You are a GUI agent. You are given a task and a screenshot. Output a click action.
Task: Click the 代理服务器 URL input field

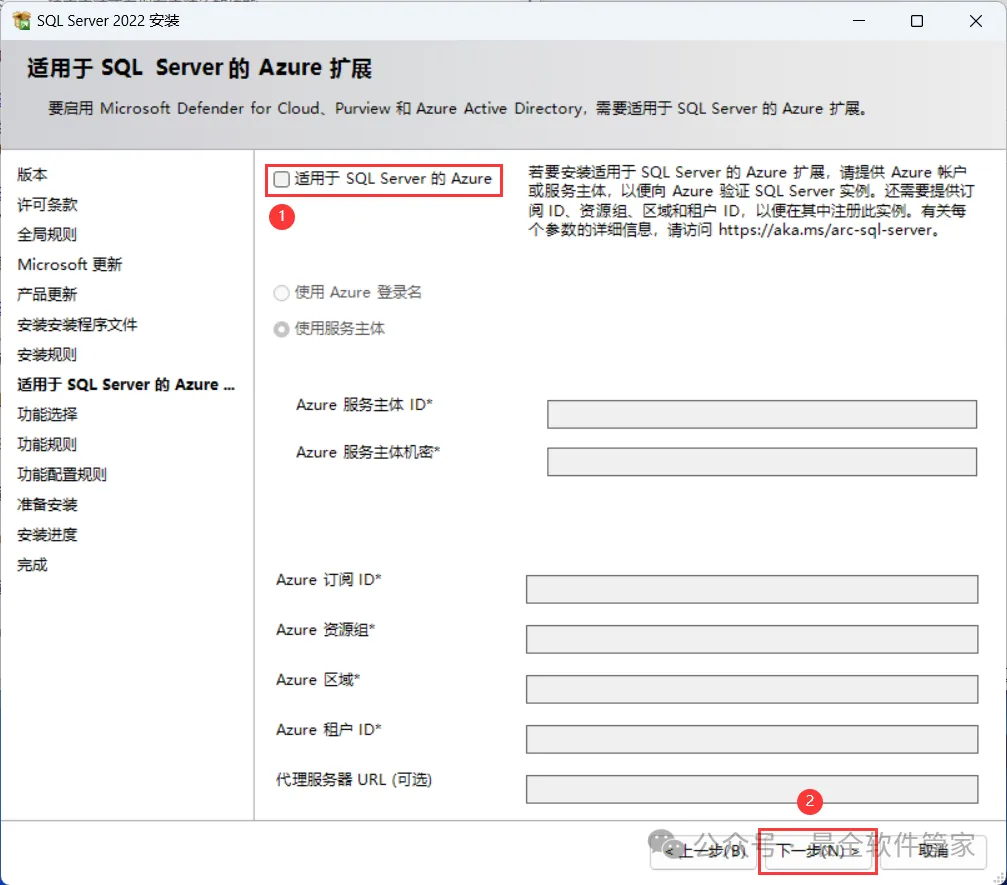click(x=751, y=789)
